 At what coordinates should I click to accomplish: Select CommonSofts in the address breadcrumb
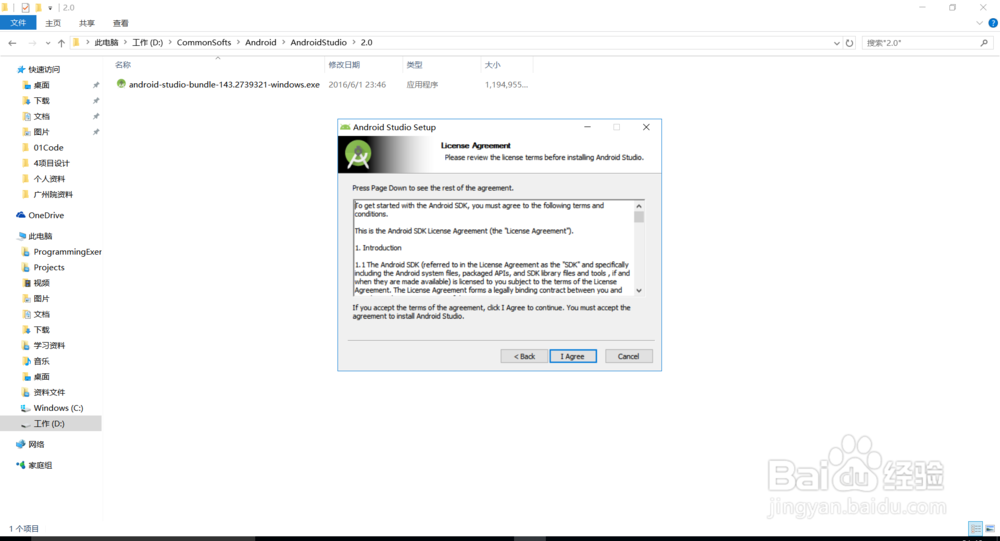[204, 42]
